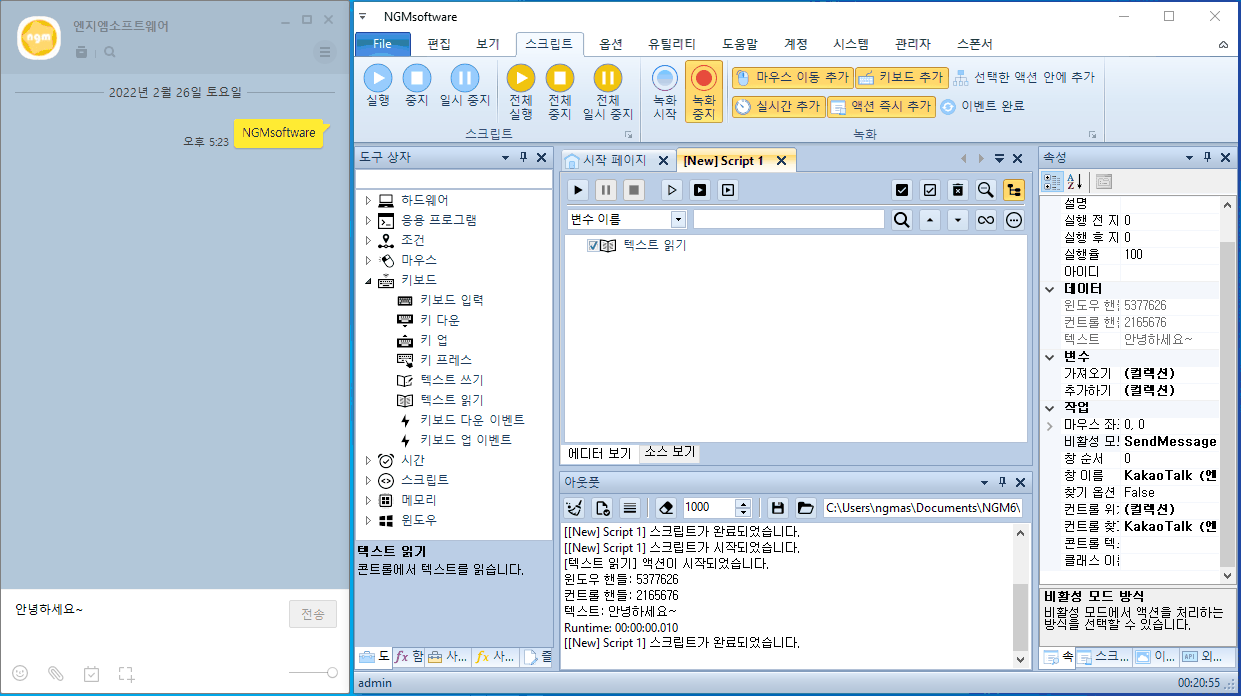The height and width of the screenshot is (696, 1241).
Task: Click the zoom-out magnifier icon in editor toolbar
Action: click(986, 190)
